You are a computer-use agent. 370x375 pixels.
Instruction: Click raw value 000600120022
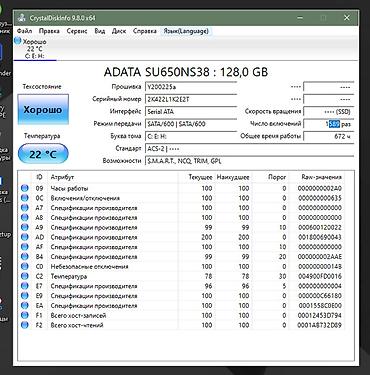pos(320,227)
